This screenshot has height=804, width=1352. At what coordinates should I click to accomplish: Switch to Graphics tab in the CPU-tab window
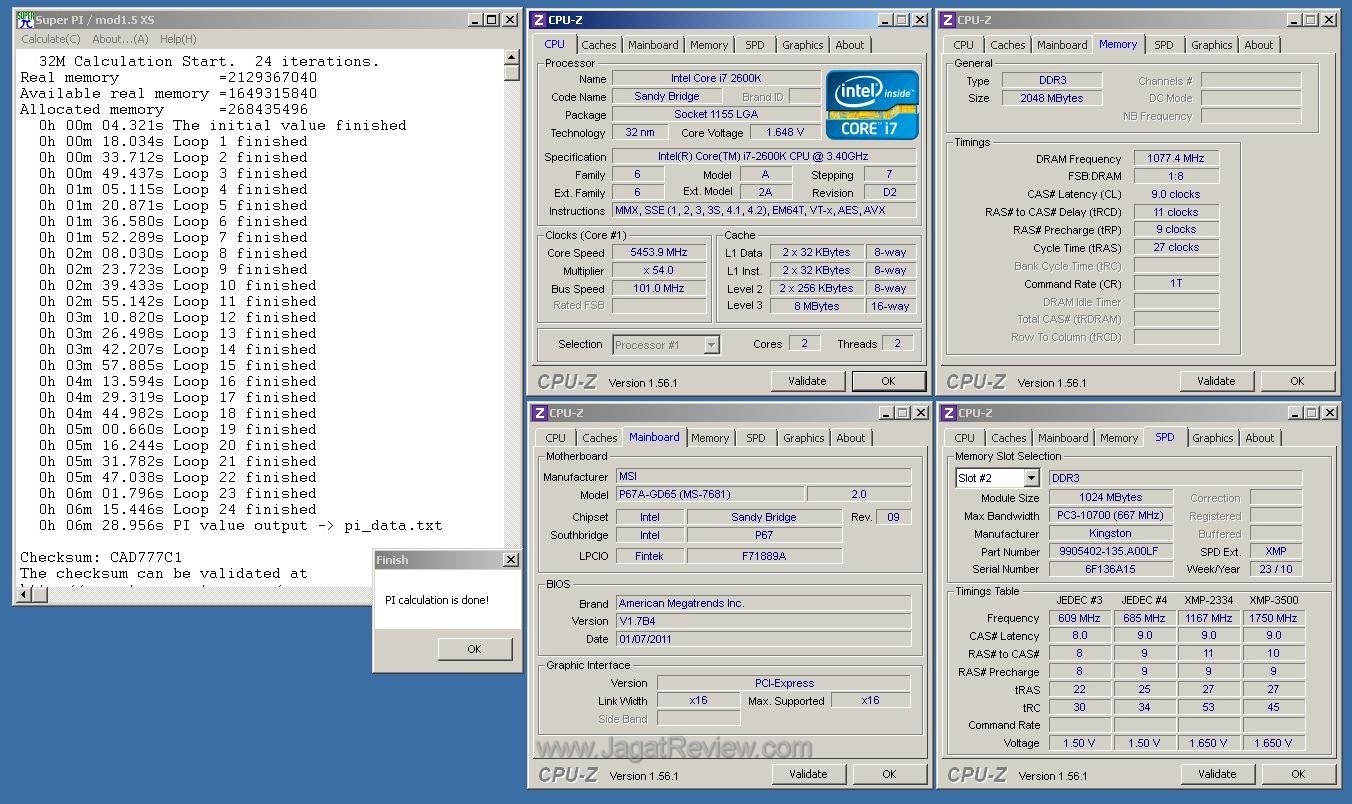(803, 45)
